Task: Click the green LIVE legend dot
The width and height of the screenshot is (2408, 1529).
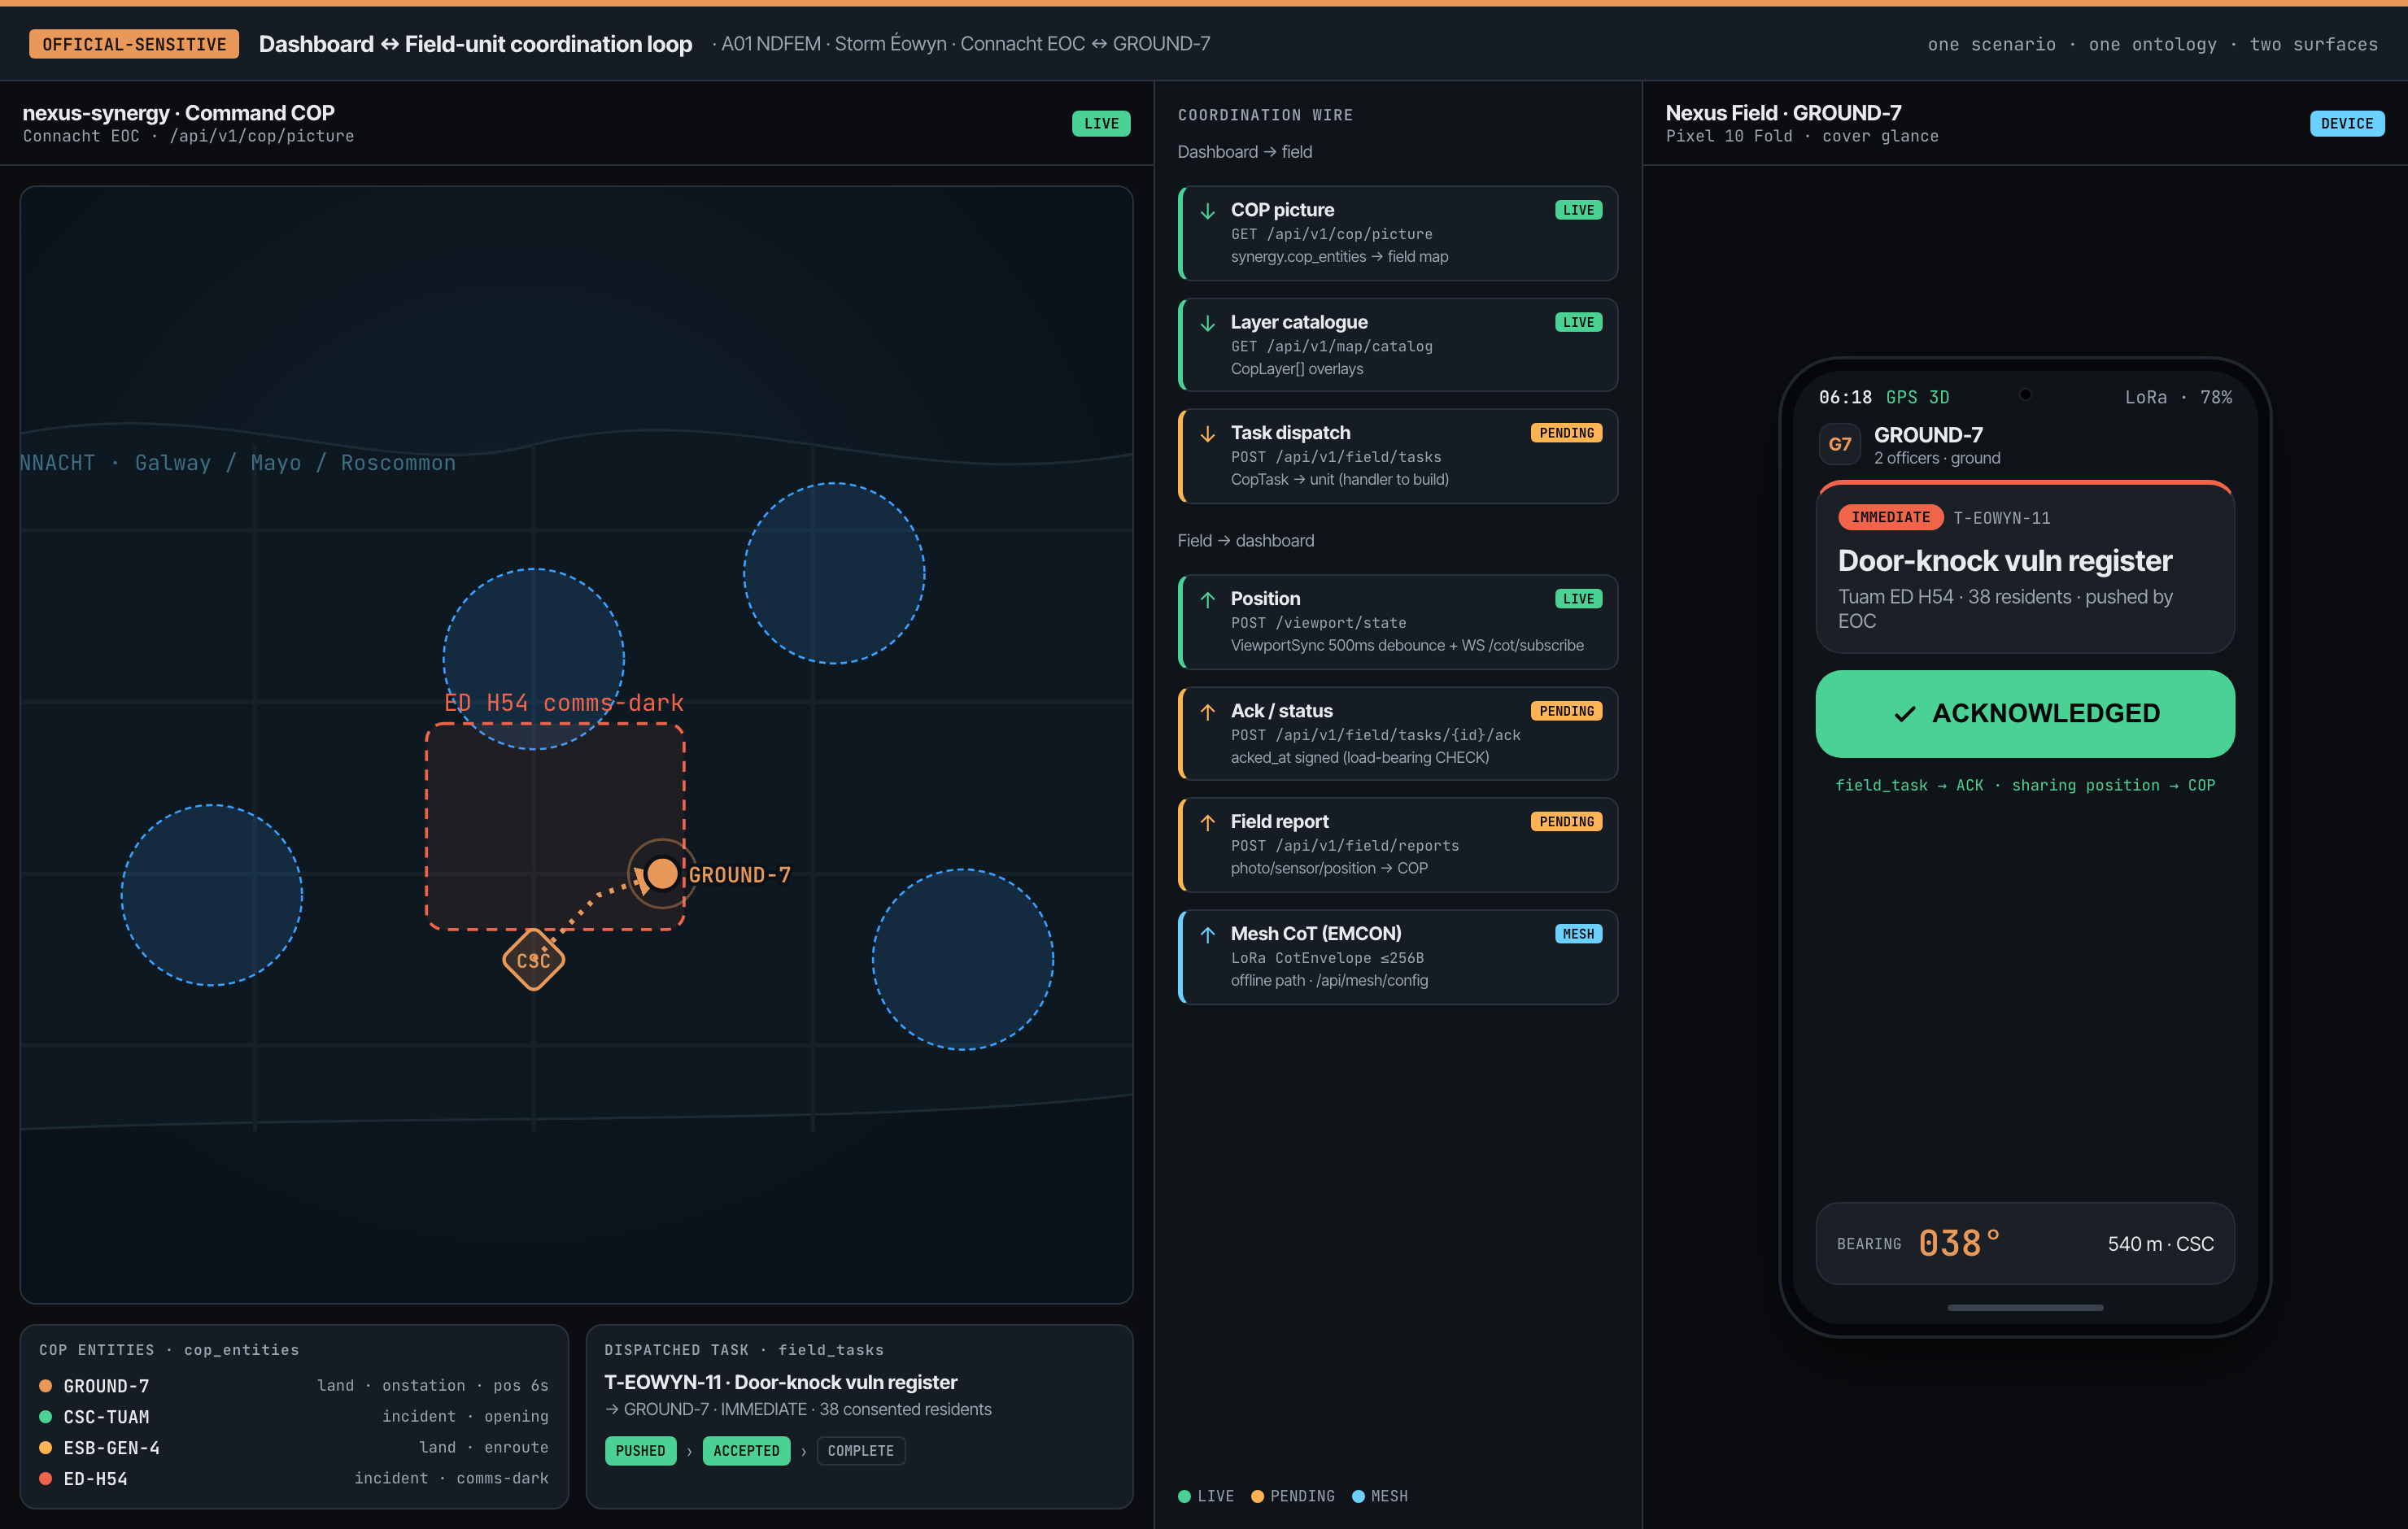Action: point(1184,1497)
